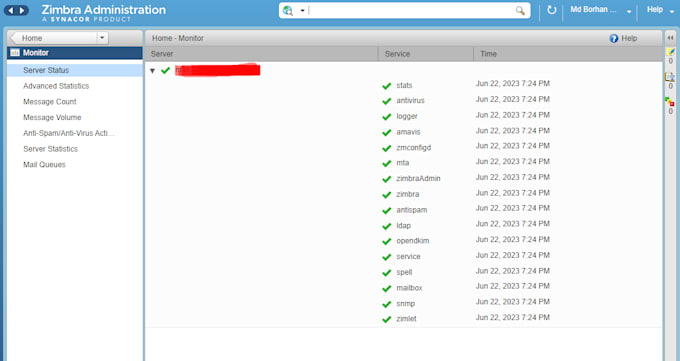Open Server Status in sidebar
This screenshot has height=361, width=680.
pyautogui.click(x=75, y=70)
